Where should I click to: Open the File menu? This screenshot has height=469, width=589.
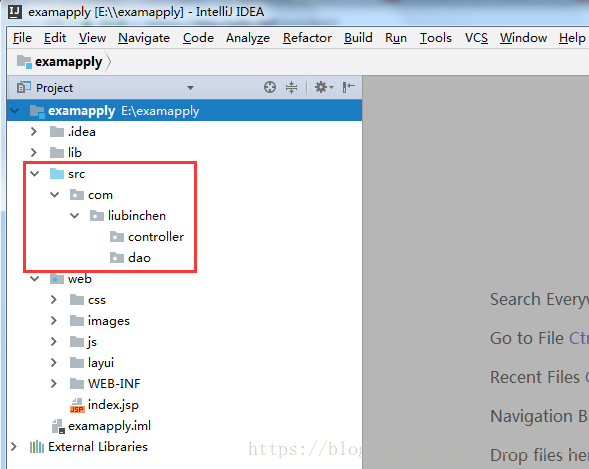coord(22,38)
